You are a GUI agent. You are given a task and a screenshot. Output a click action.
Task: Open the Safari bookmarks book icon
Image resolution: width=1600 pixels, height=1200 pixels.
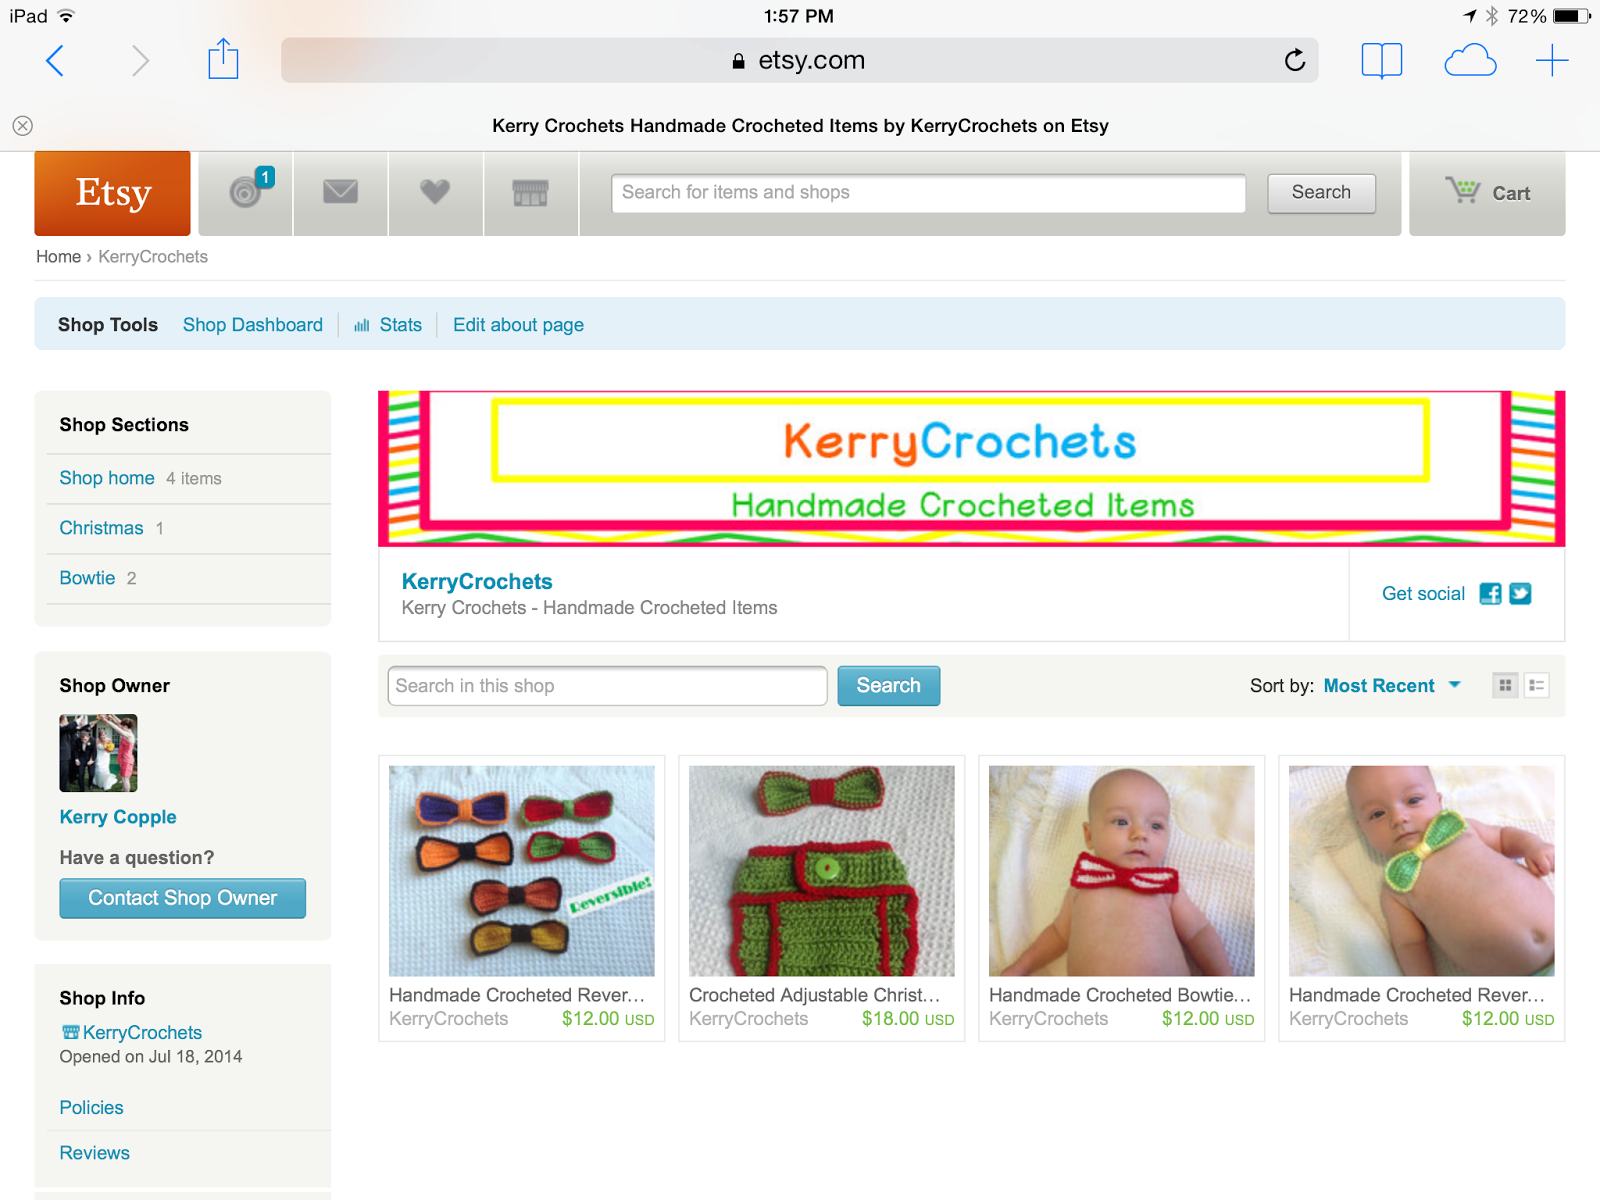[1381, 61]
